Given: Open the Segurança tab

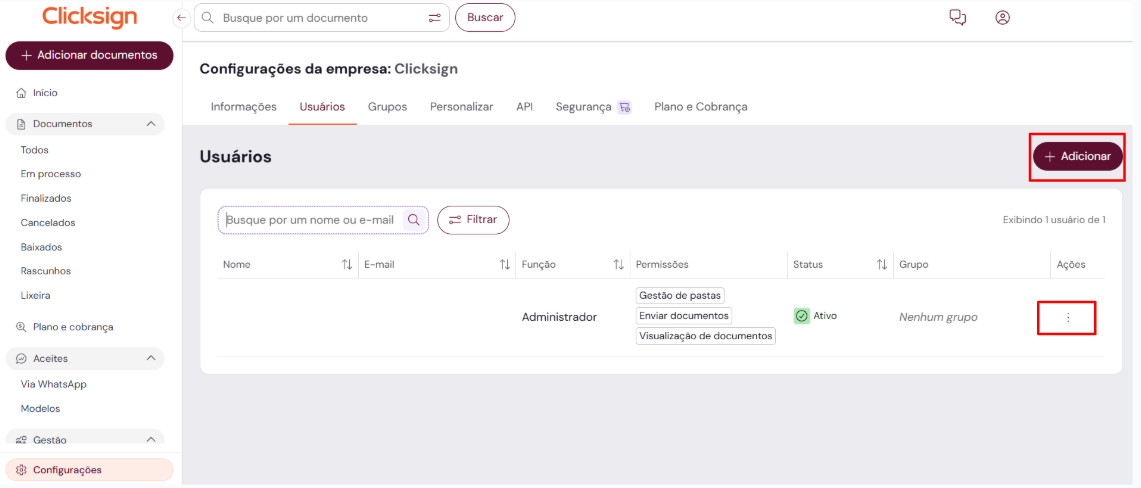Looking at the screenshot, I should click(x=584, y=107).
